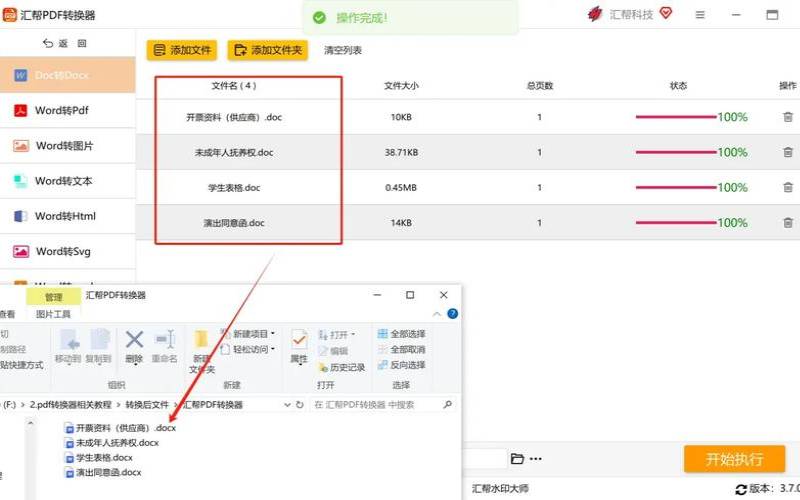Click the 添加文件夹 button
Image resolution: width=800 pixels, height=500 pixels.
click(x=268, y=50)
